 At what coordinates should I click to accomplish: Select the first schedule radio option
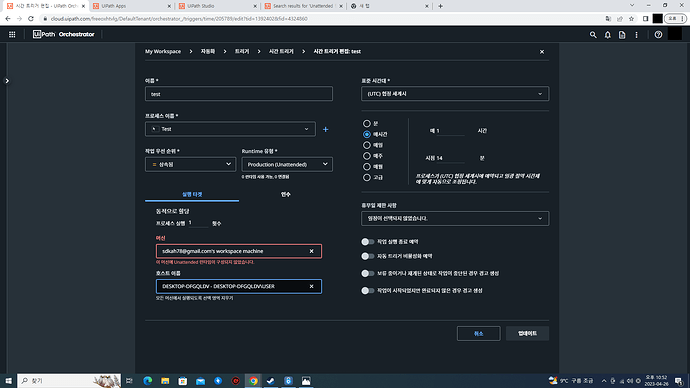(367, 124)
